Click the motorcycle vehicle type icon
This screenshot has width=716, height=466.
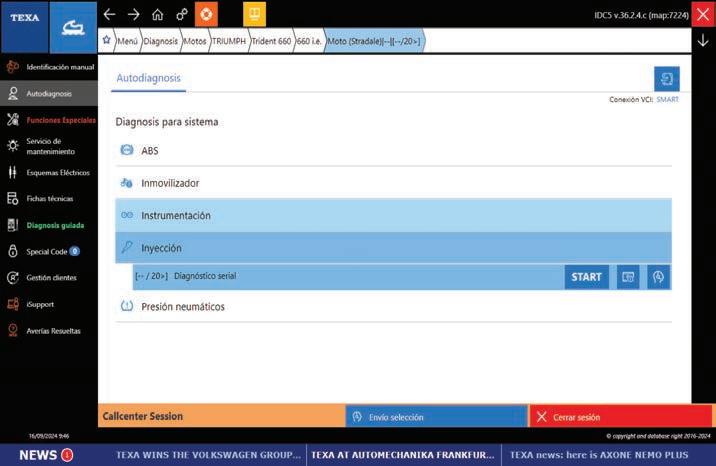(x=73, y=26)
